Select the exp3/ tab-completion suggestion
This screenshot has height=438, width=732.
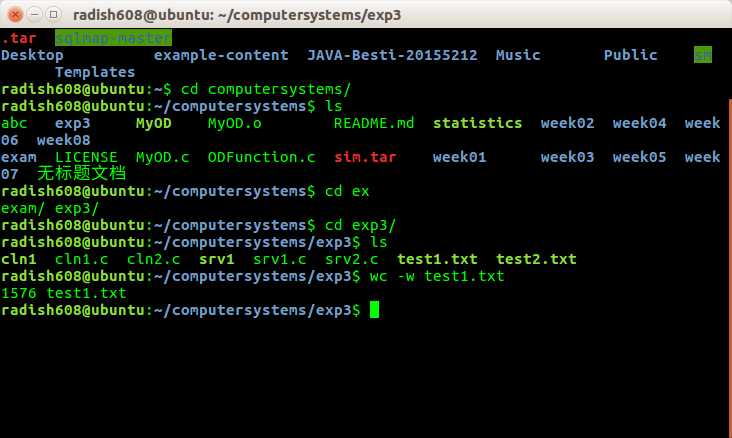coord(77,208)
